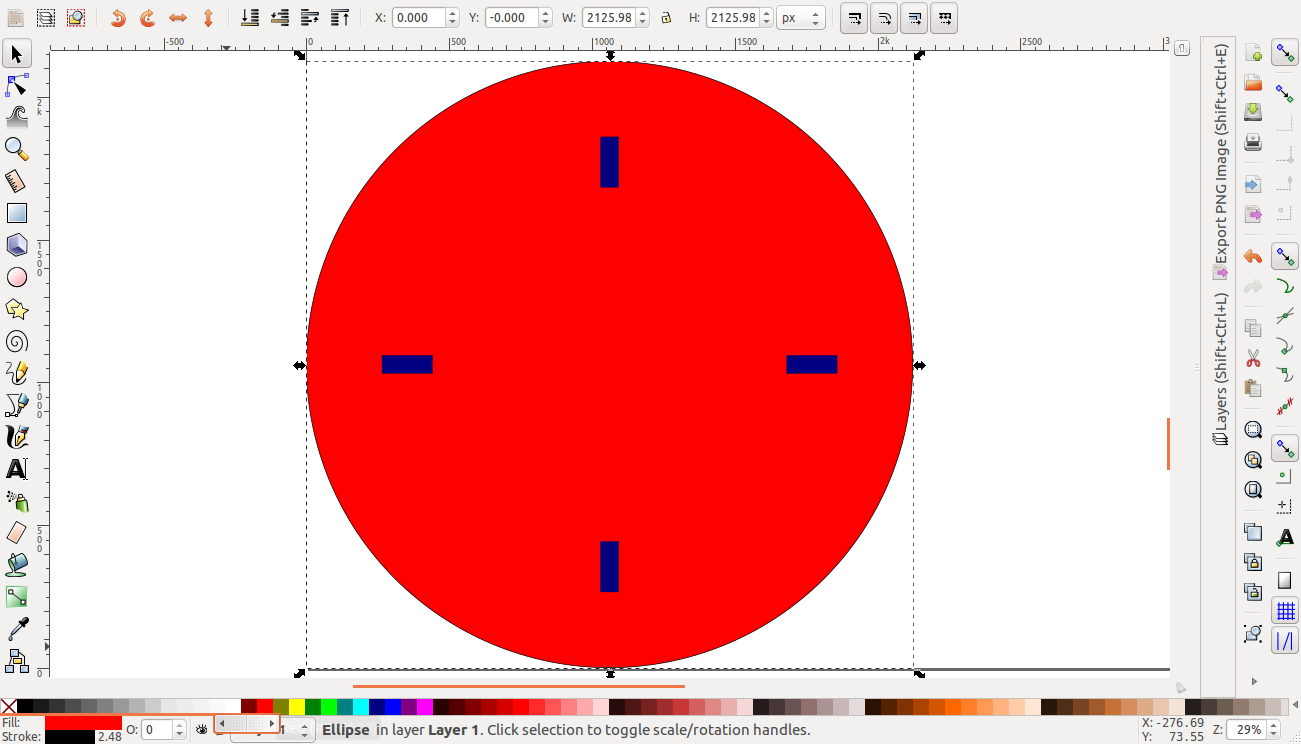Toggle layer visibility eye icon

(202, 730)
